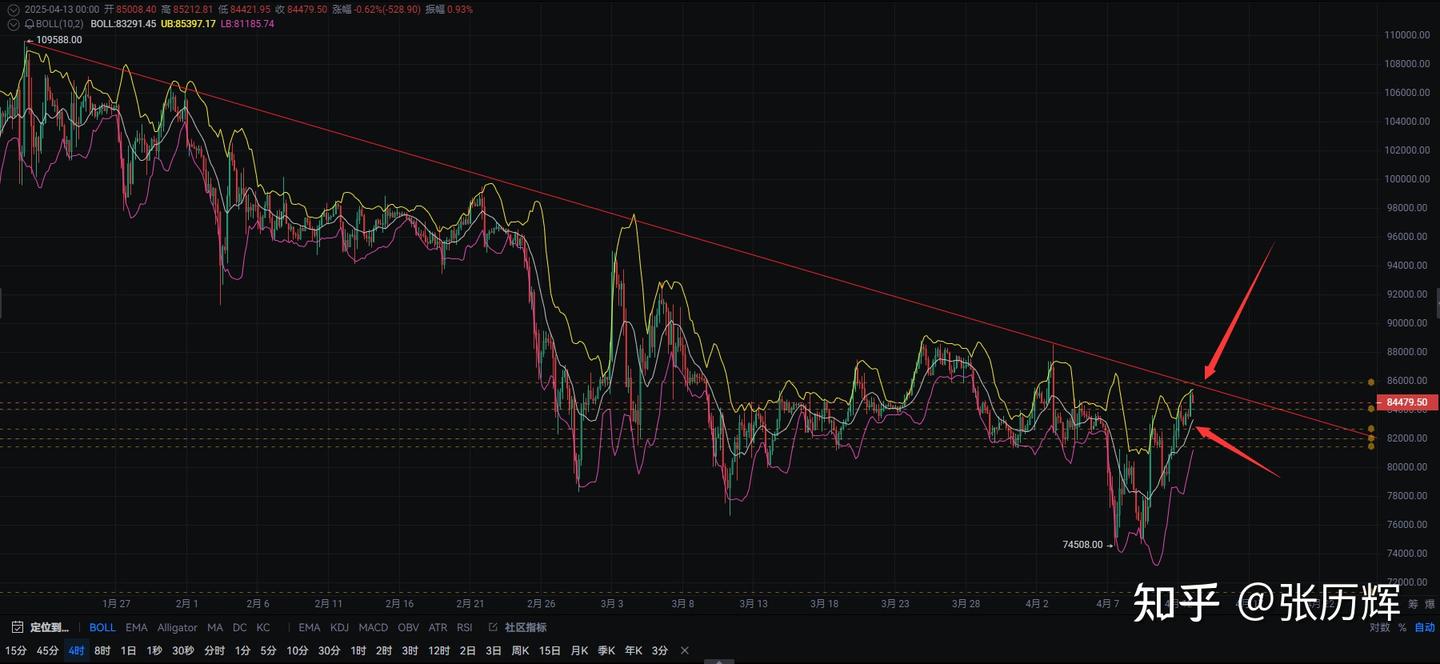Switch to the 12时 timeframe

[x=439, y=651]
